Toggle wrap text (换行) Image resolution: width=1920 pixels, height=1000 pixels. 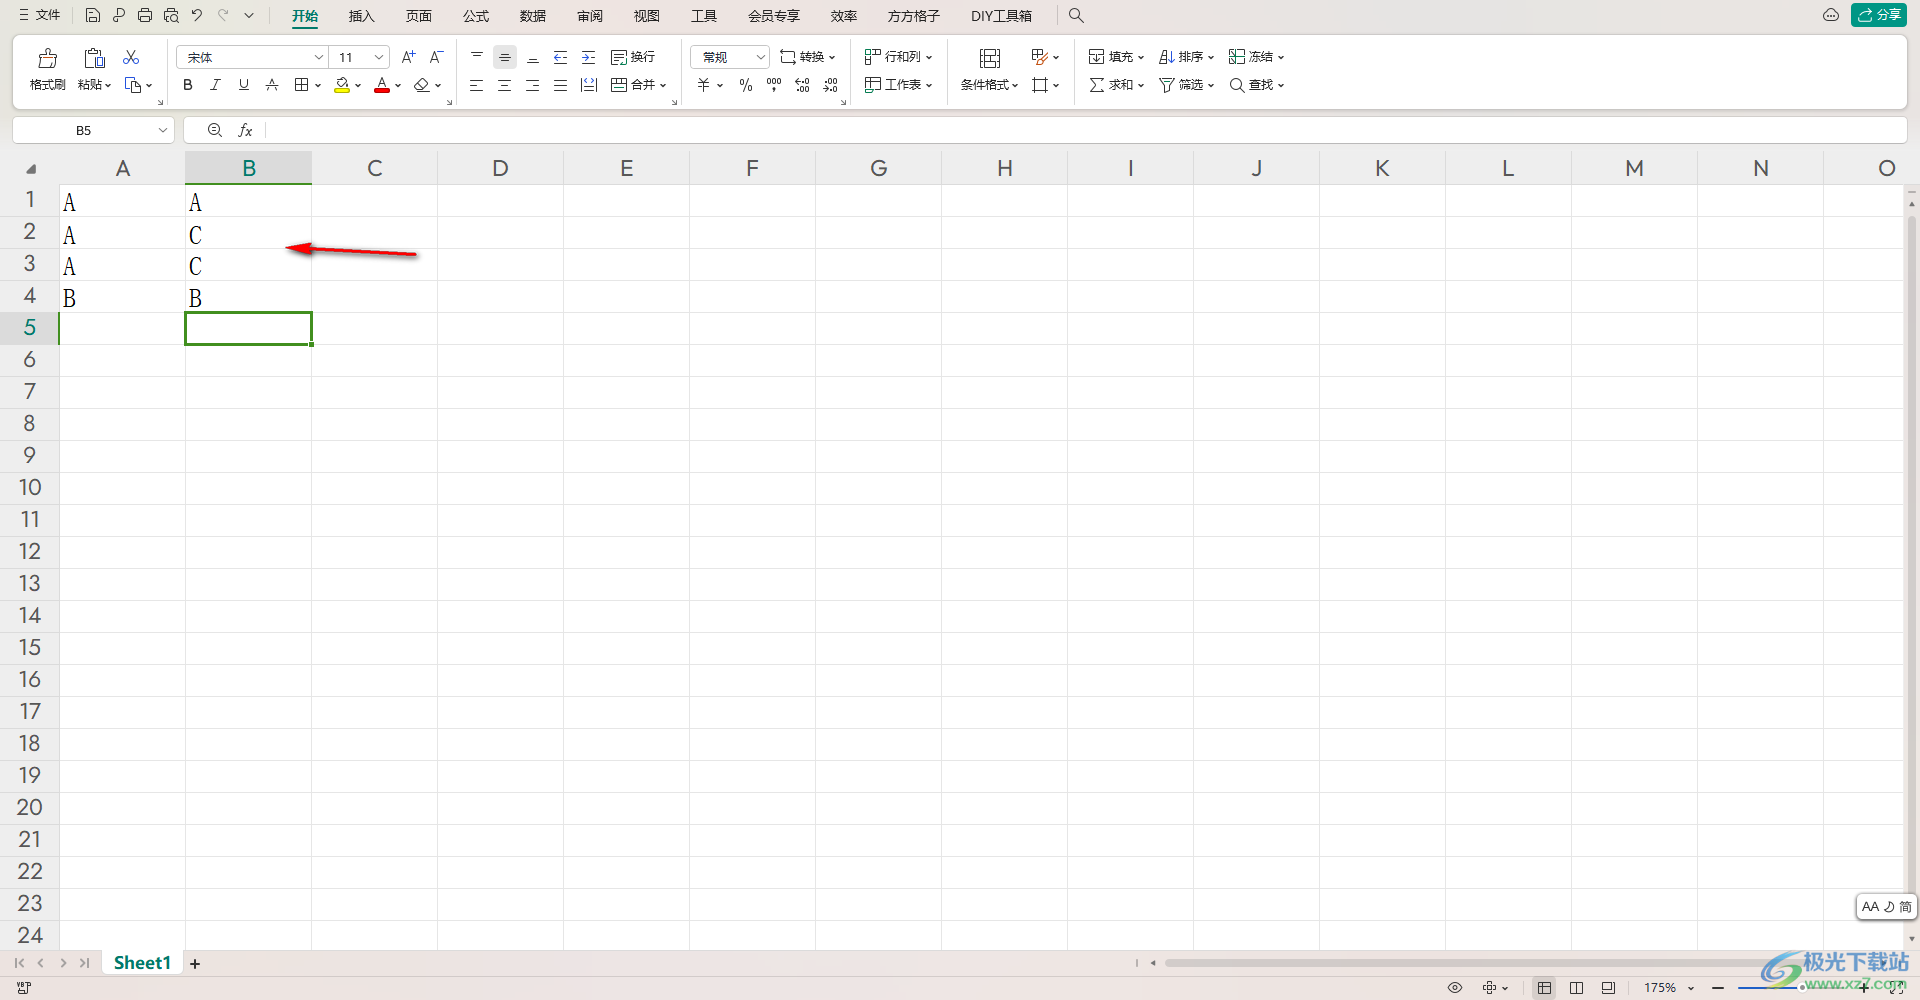[633, 57]
